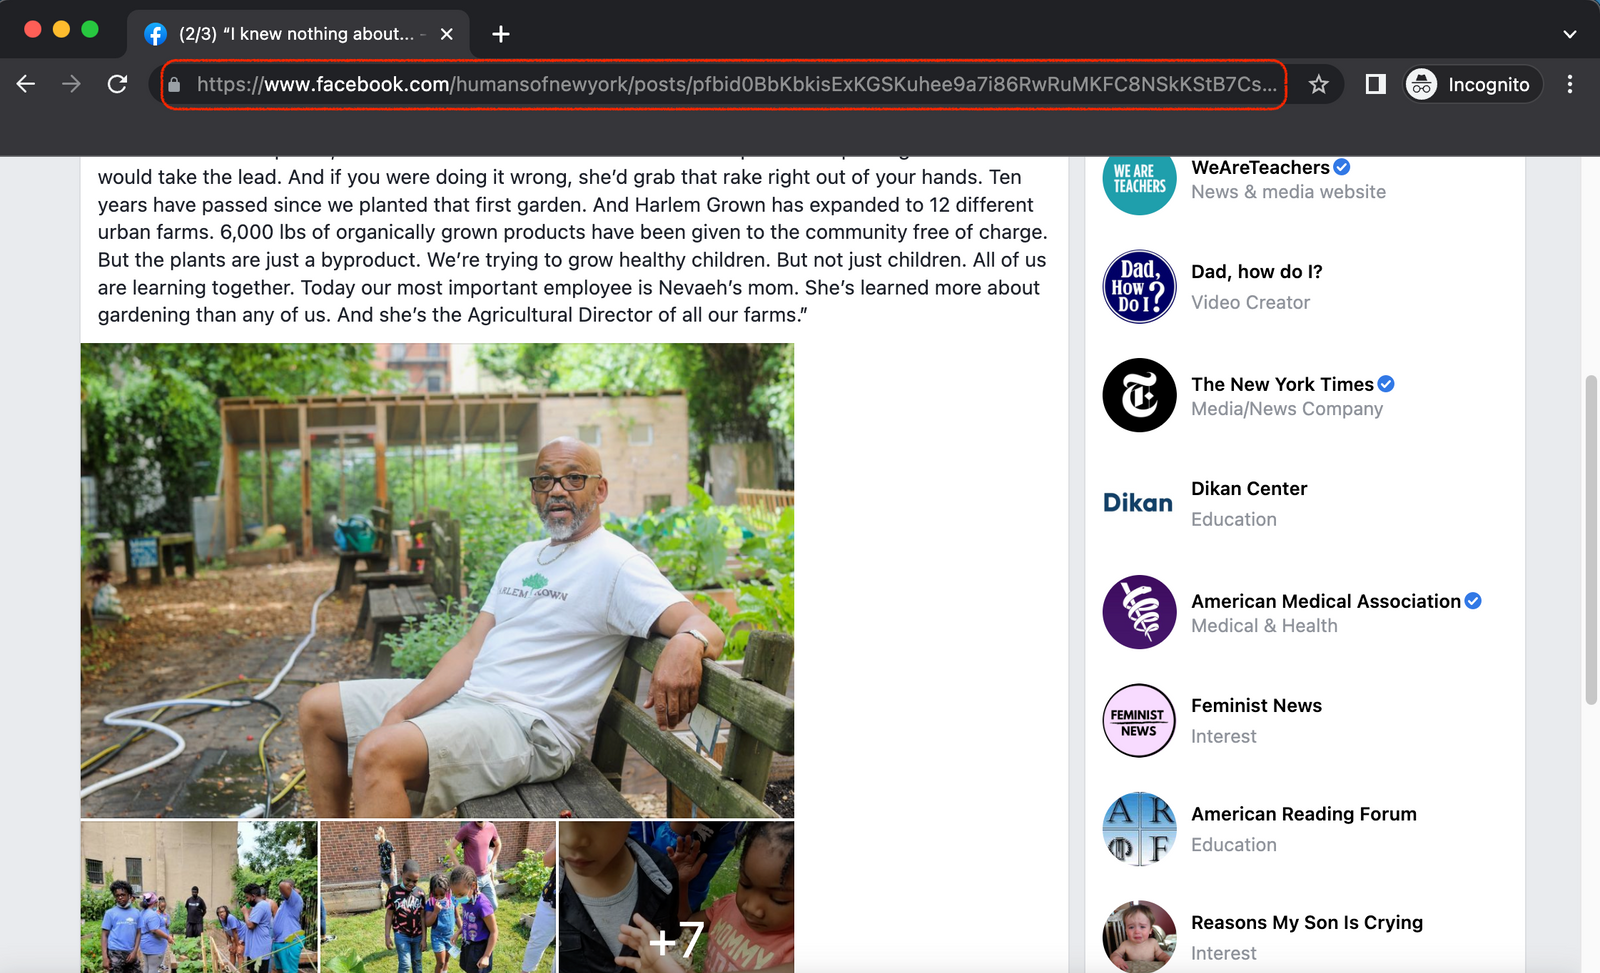Image resolution: width=1600 pixels, height=973 pixels.
Task: Reload the current Facebook page
Action: click(117, 84)
